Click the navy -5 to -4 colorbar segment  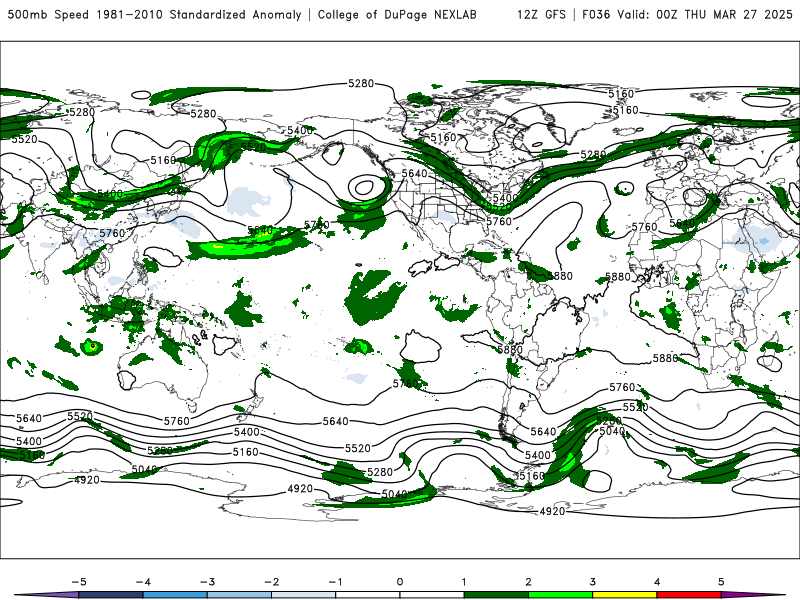point(111,595)
